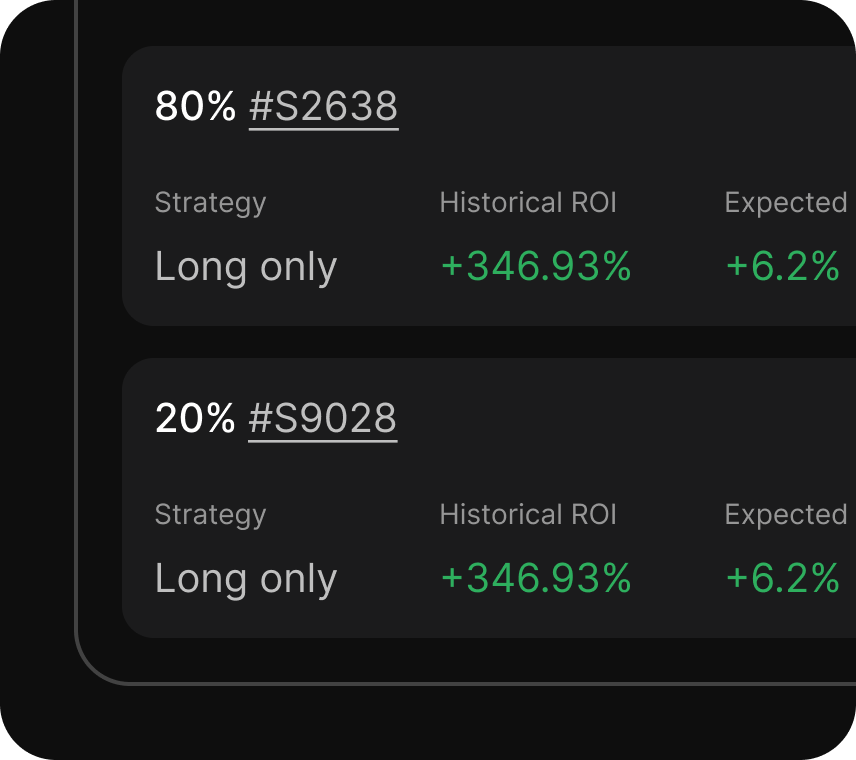
Task: Click empty gap between the two strategy cards
Action: 480,342
